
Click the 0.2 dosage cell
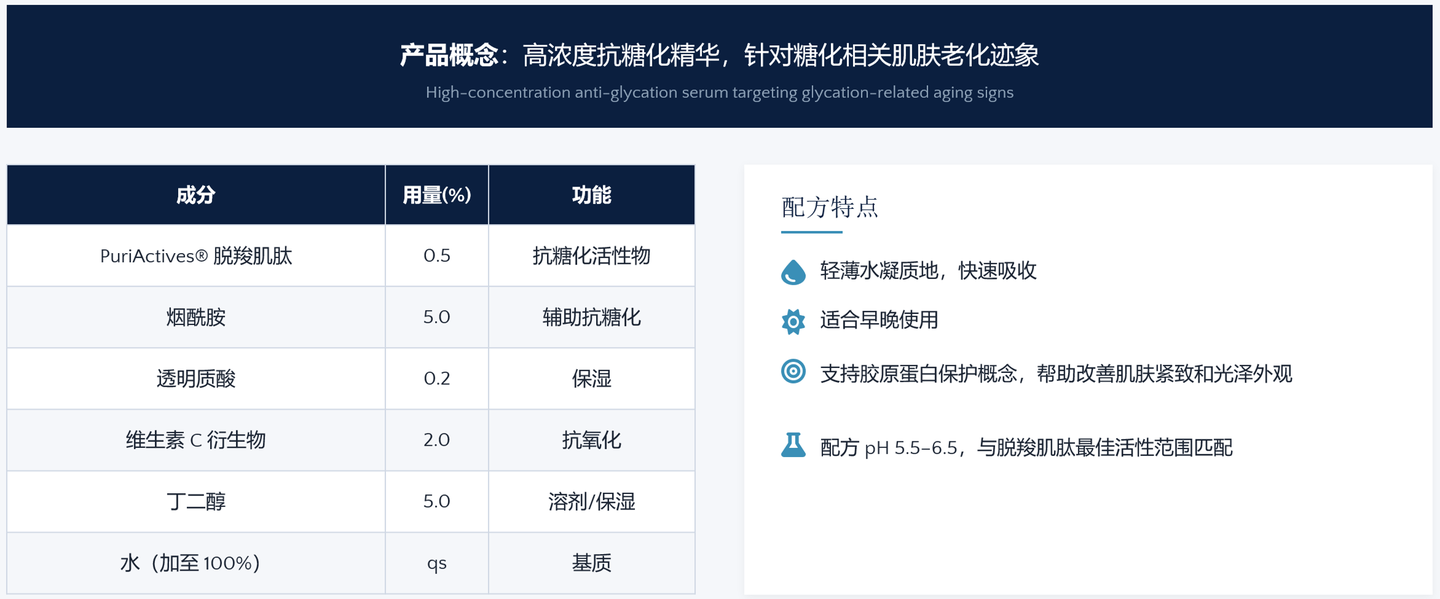[x=437, y=379]
